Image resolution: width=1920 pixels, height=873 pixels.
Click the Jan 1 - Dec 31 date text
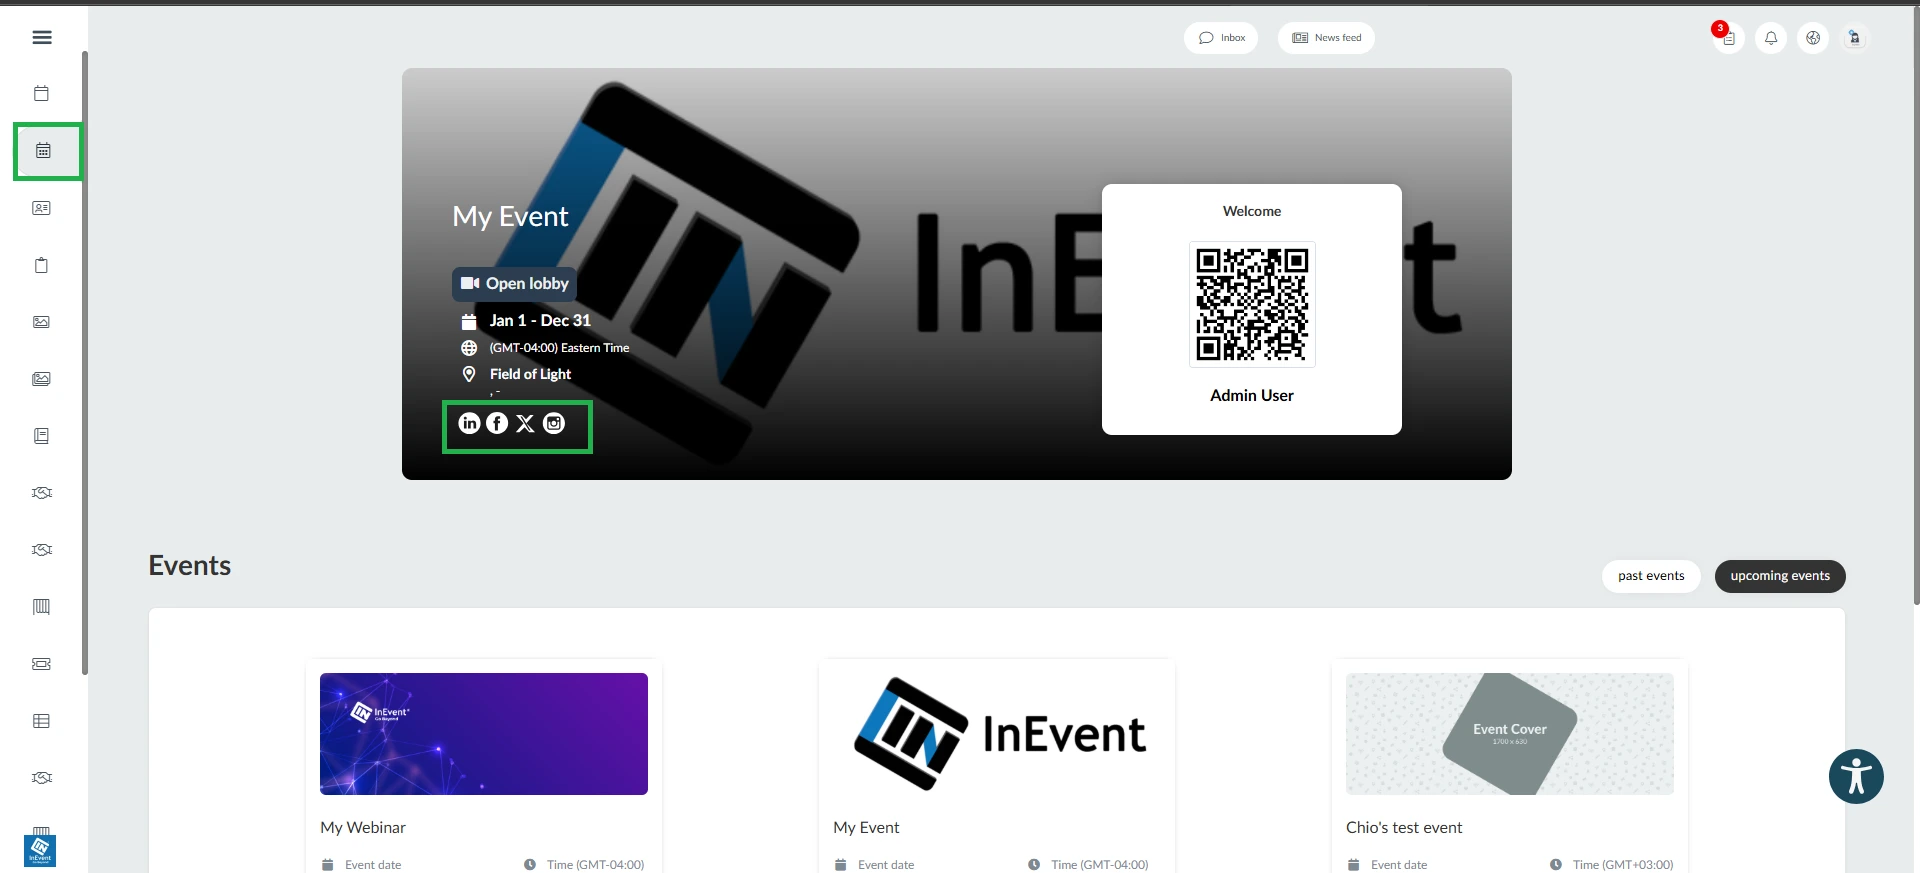pos(540,321)
